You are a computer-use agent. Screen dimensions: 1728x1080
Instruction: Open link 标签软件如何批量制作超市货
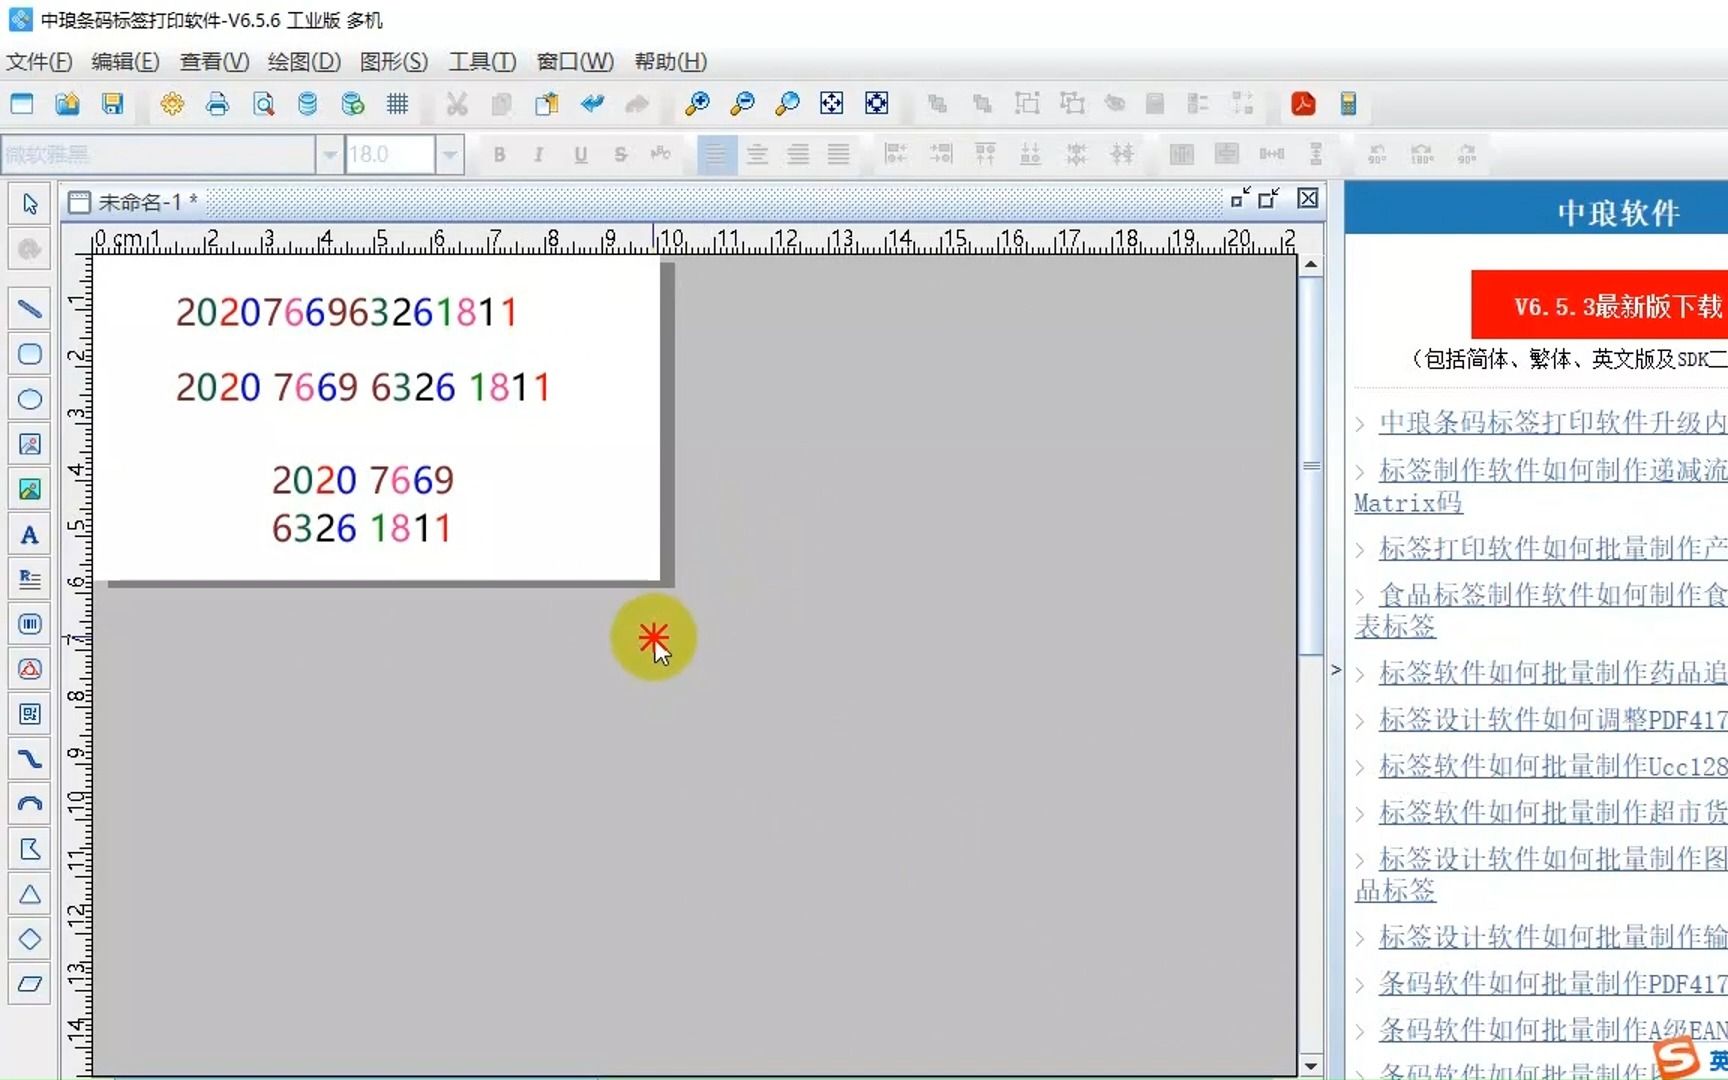pyautogui.click(x=1553, y=812)
